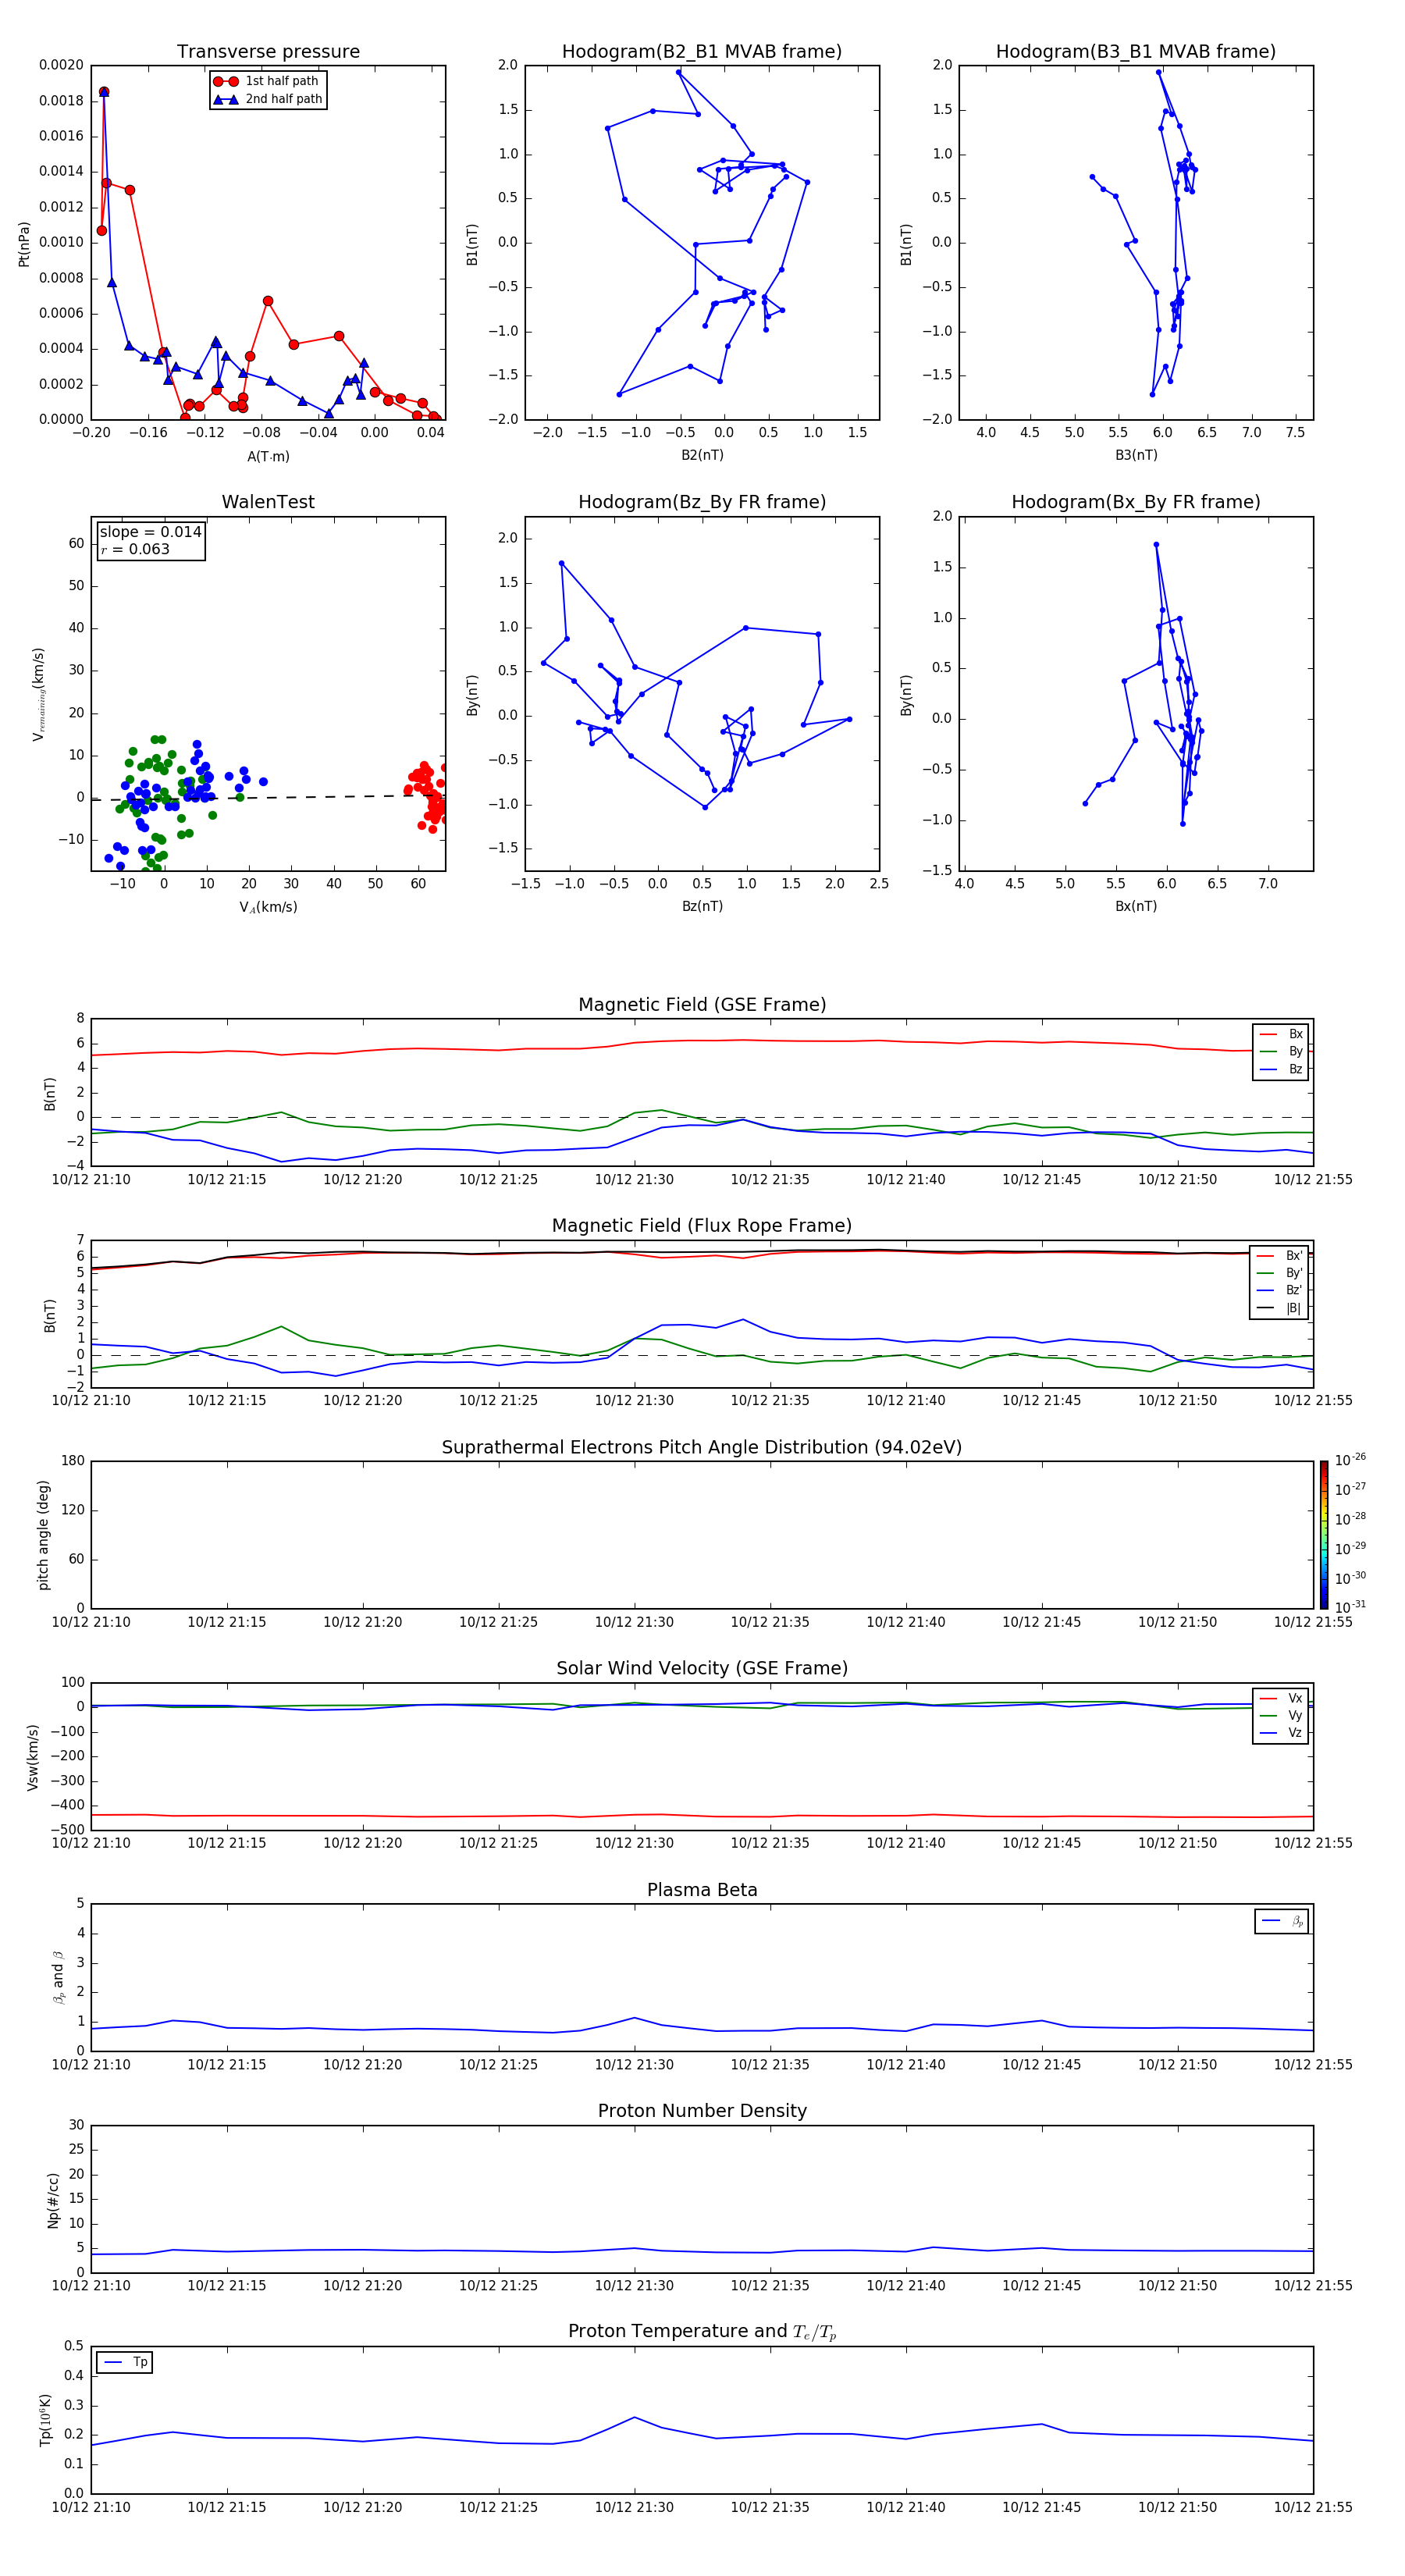
Task: Click the 'Vy' legend entry
Action: (x=1281, y=1715)
